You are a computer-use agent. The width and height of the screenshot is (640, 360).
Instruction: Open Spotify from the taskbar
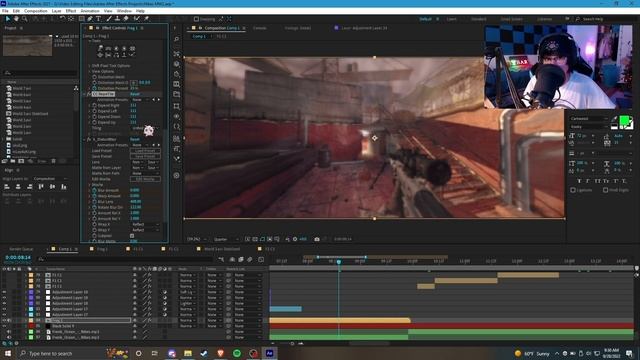tap(237, 353)
